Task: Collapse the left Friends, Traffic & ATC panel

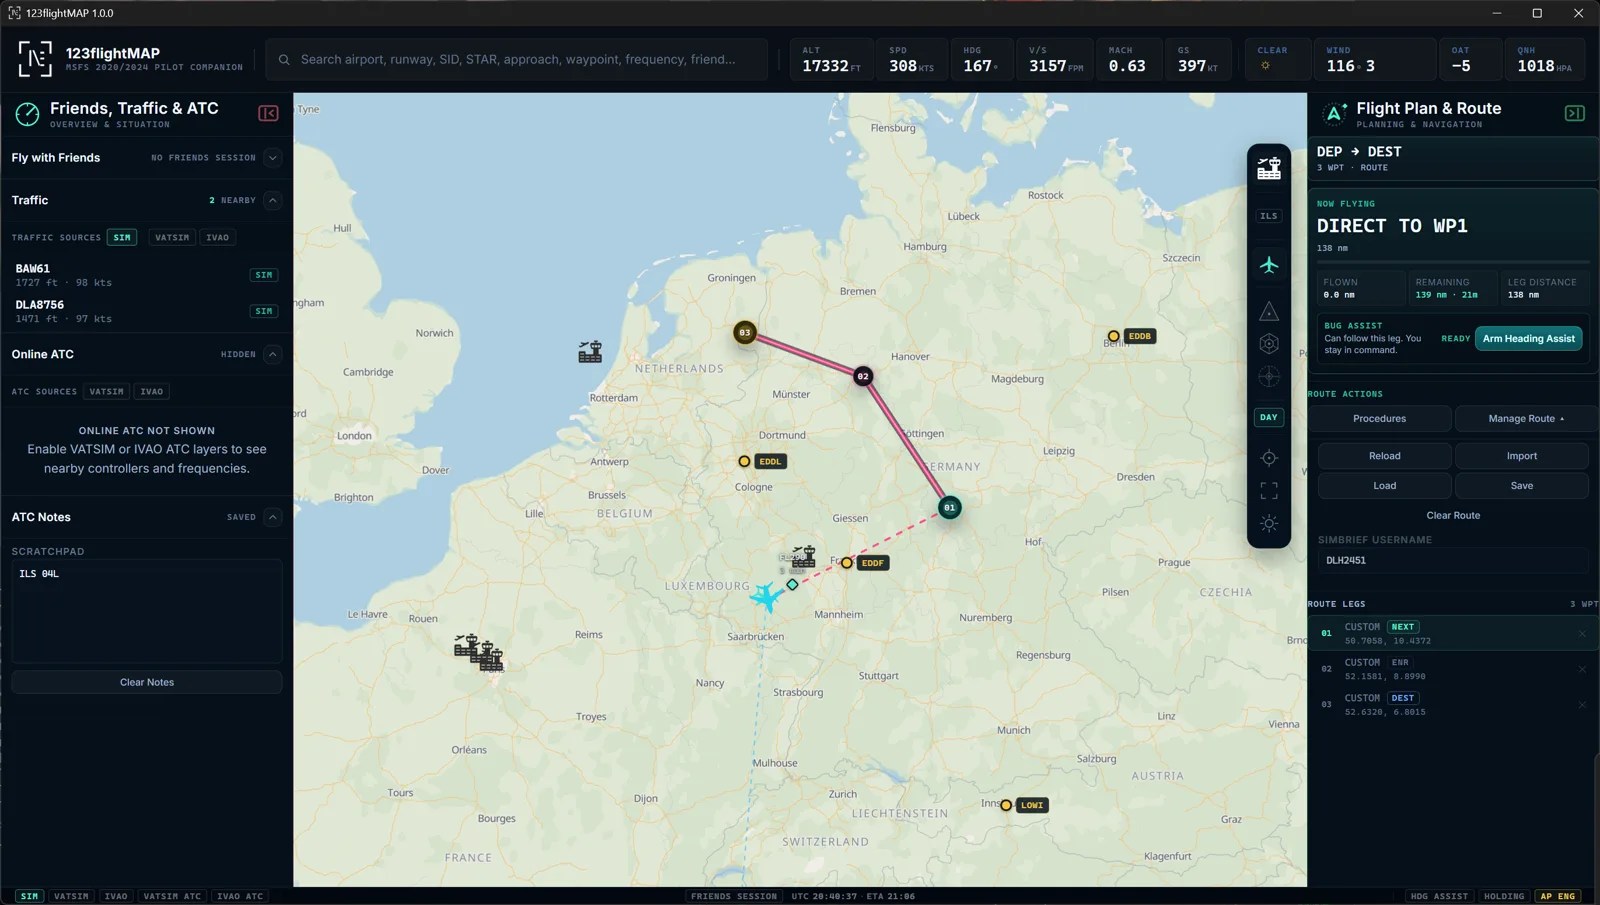Action: [x=268, y=114]
